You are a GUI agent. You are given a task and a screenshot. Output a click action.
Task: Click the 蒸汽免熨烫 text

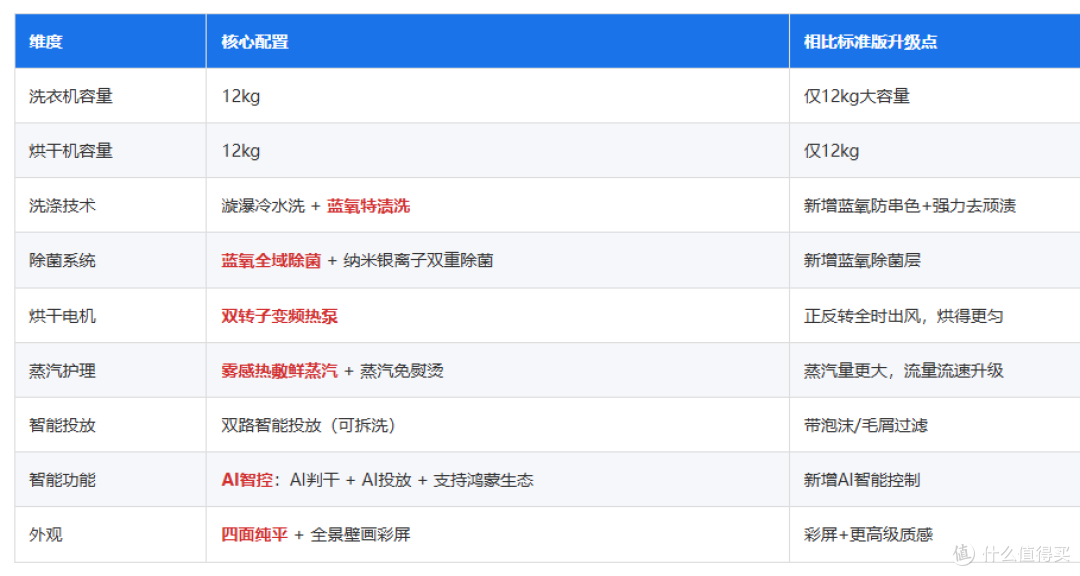click(x=402, y=371)
